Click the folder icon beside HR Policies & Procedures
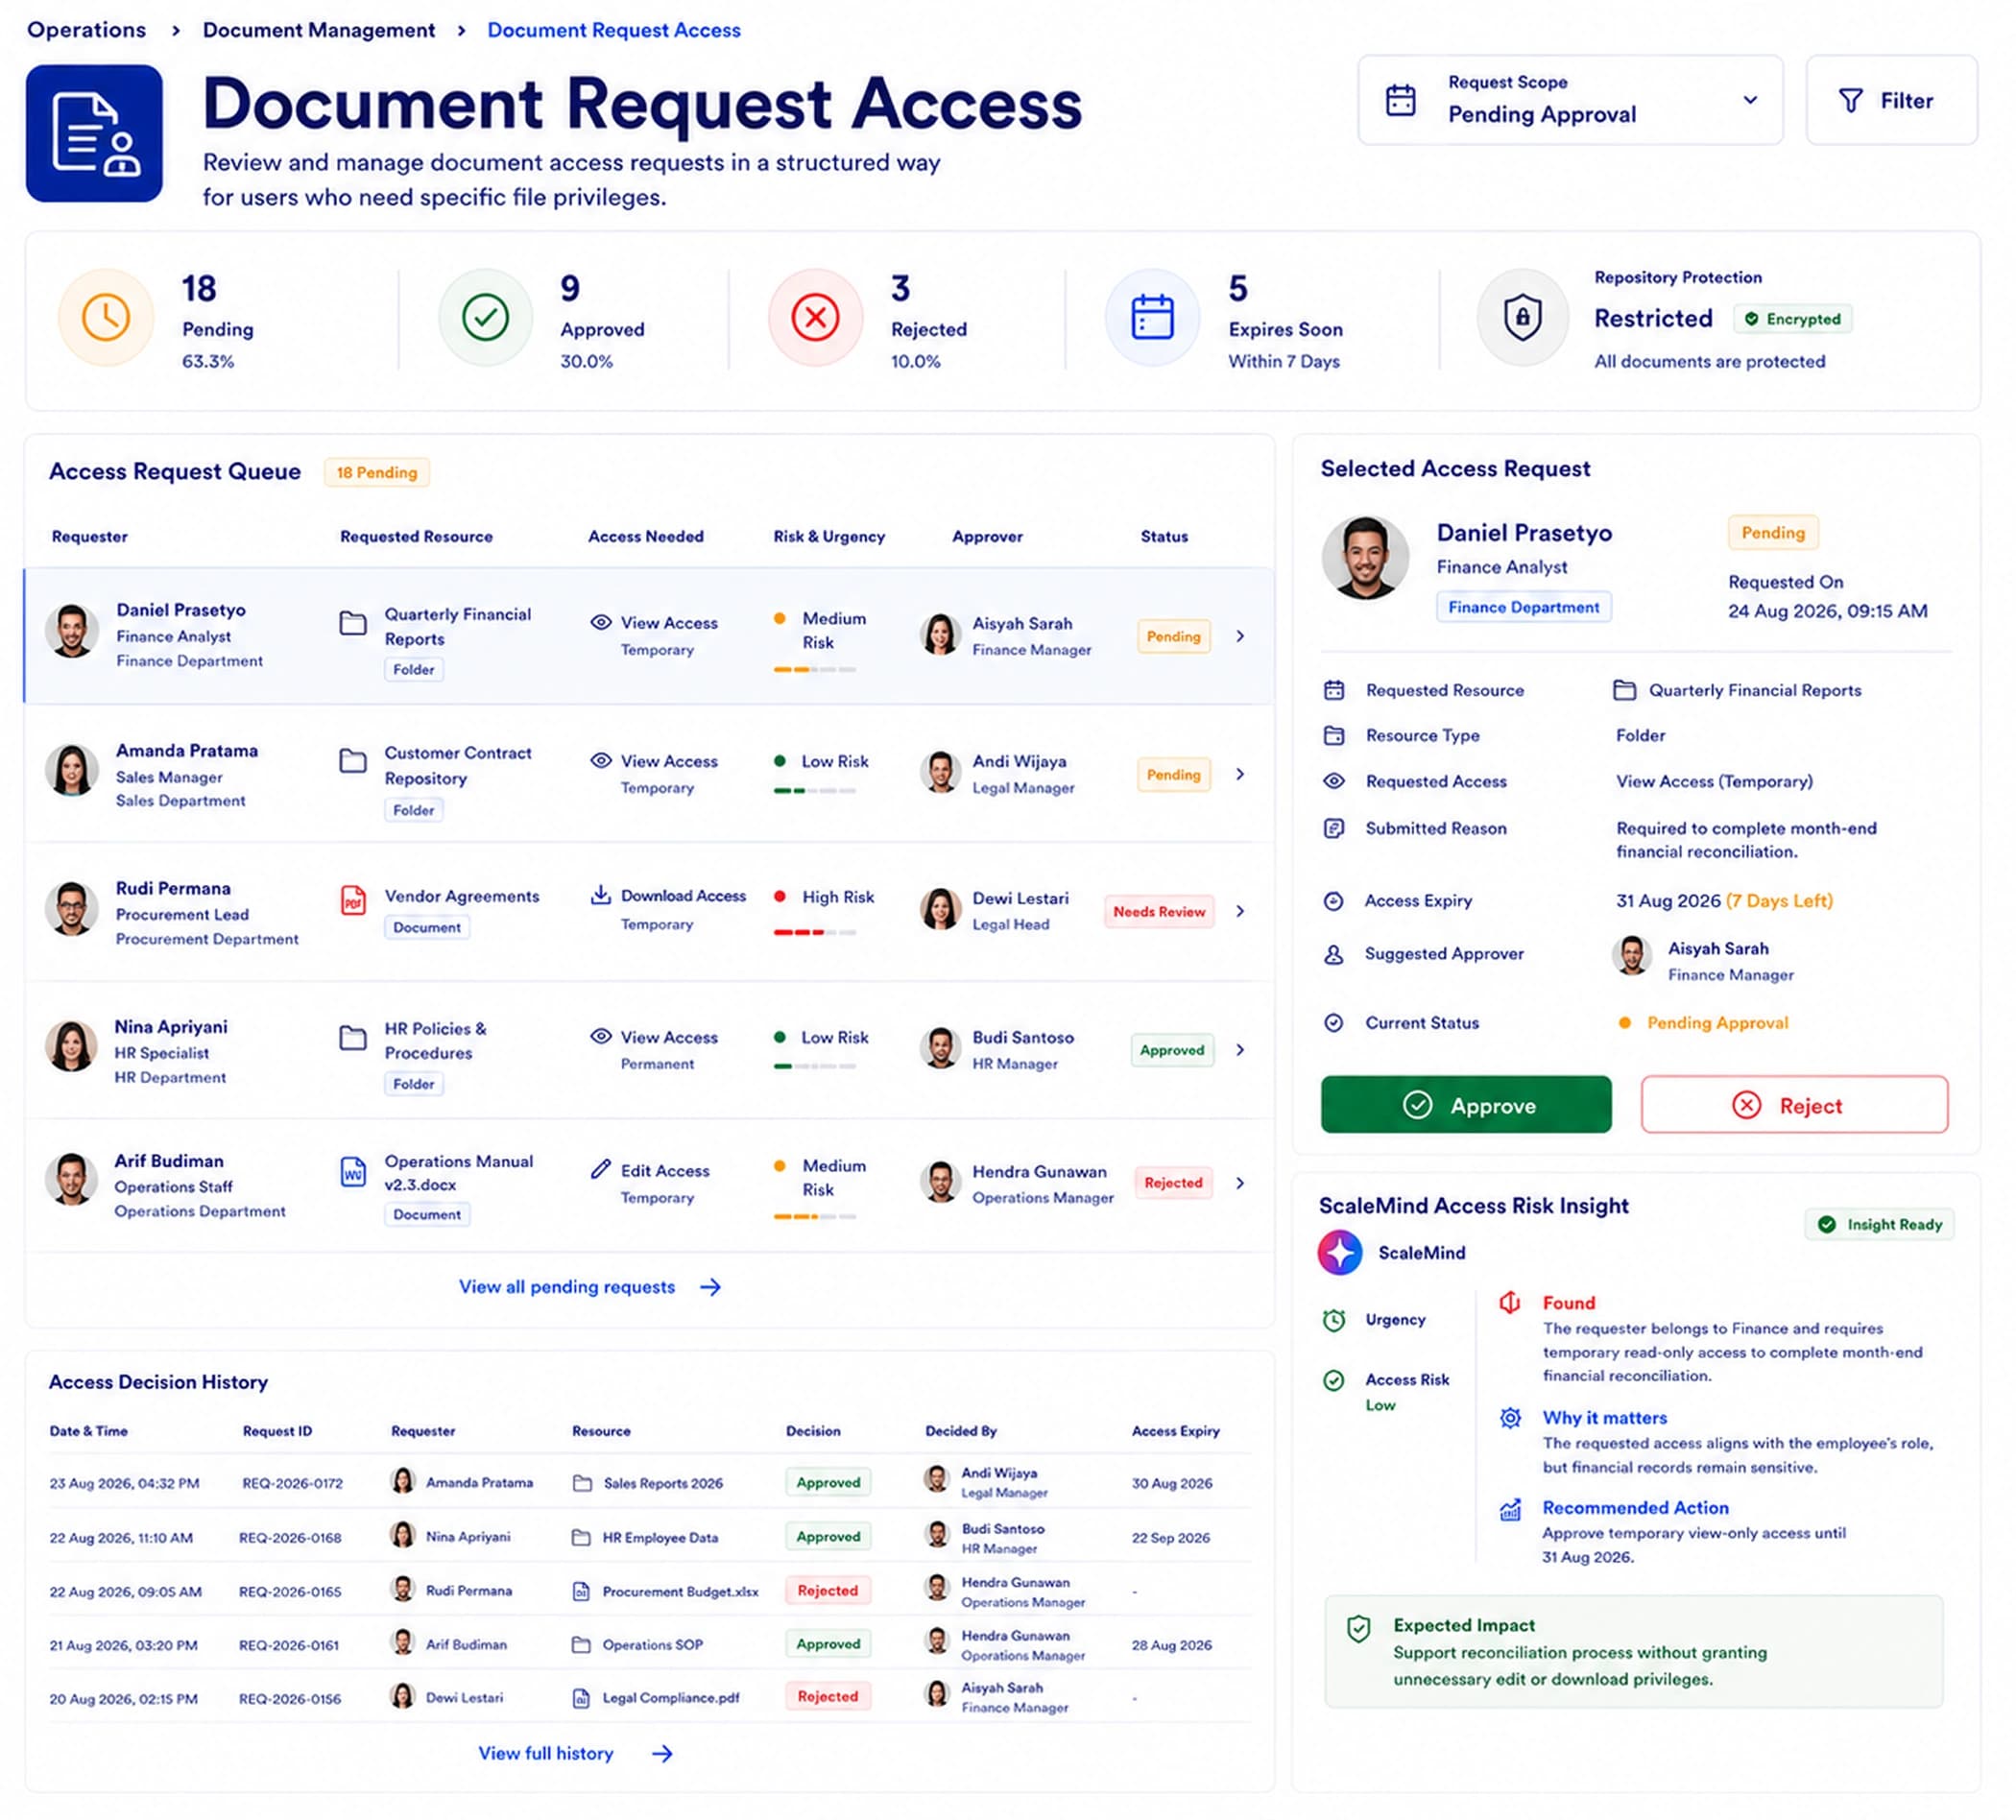The height and width of the screenshot is (1820, 2016). pyautogui.click(x=353, y=1038)
